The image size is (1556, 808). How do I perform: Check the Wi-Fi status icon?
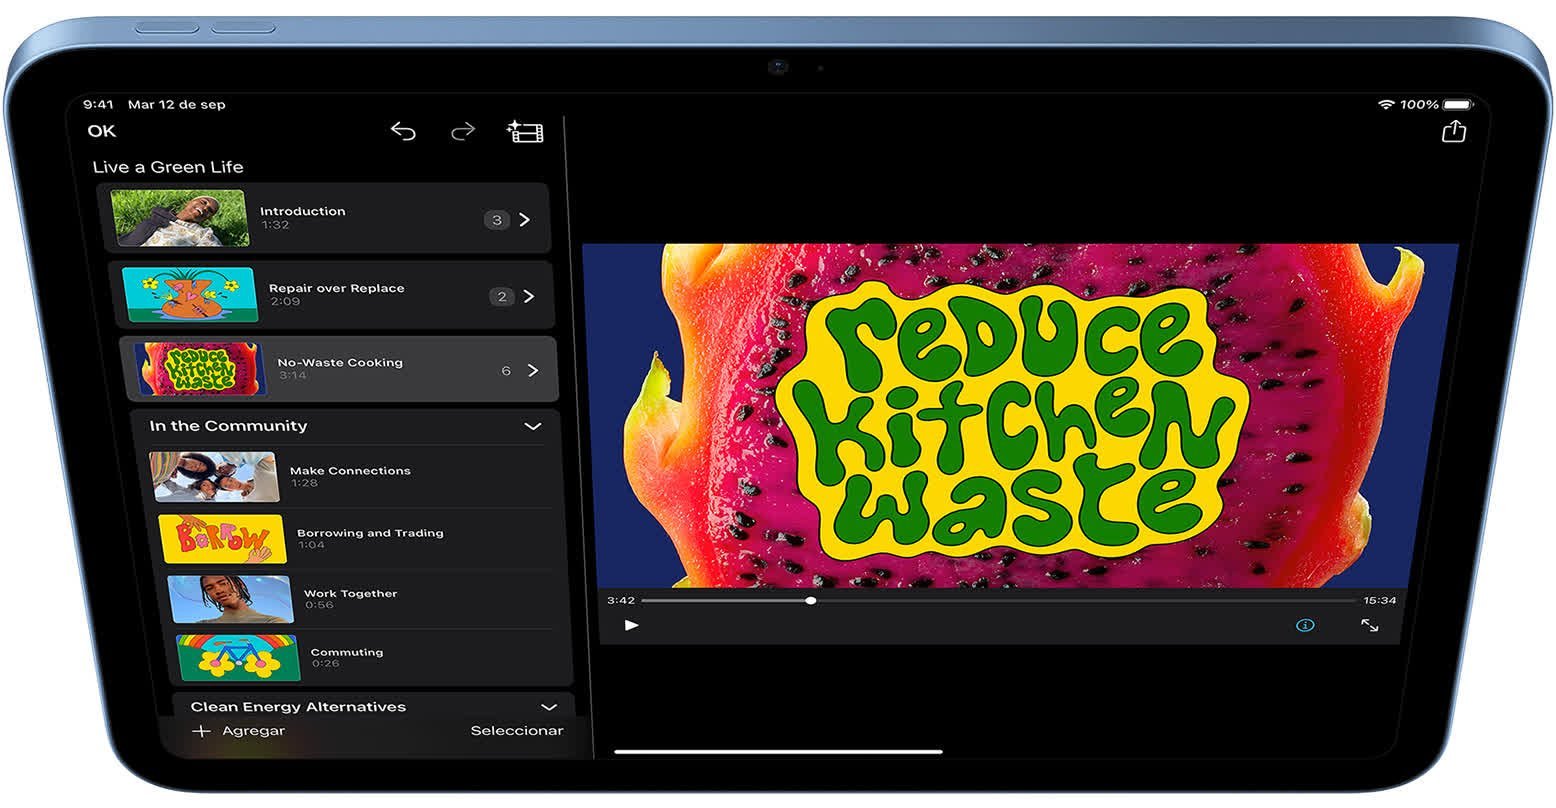click(1385, 104)
